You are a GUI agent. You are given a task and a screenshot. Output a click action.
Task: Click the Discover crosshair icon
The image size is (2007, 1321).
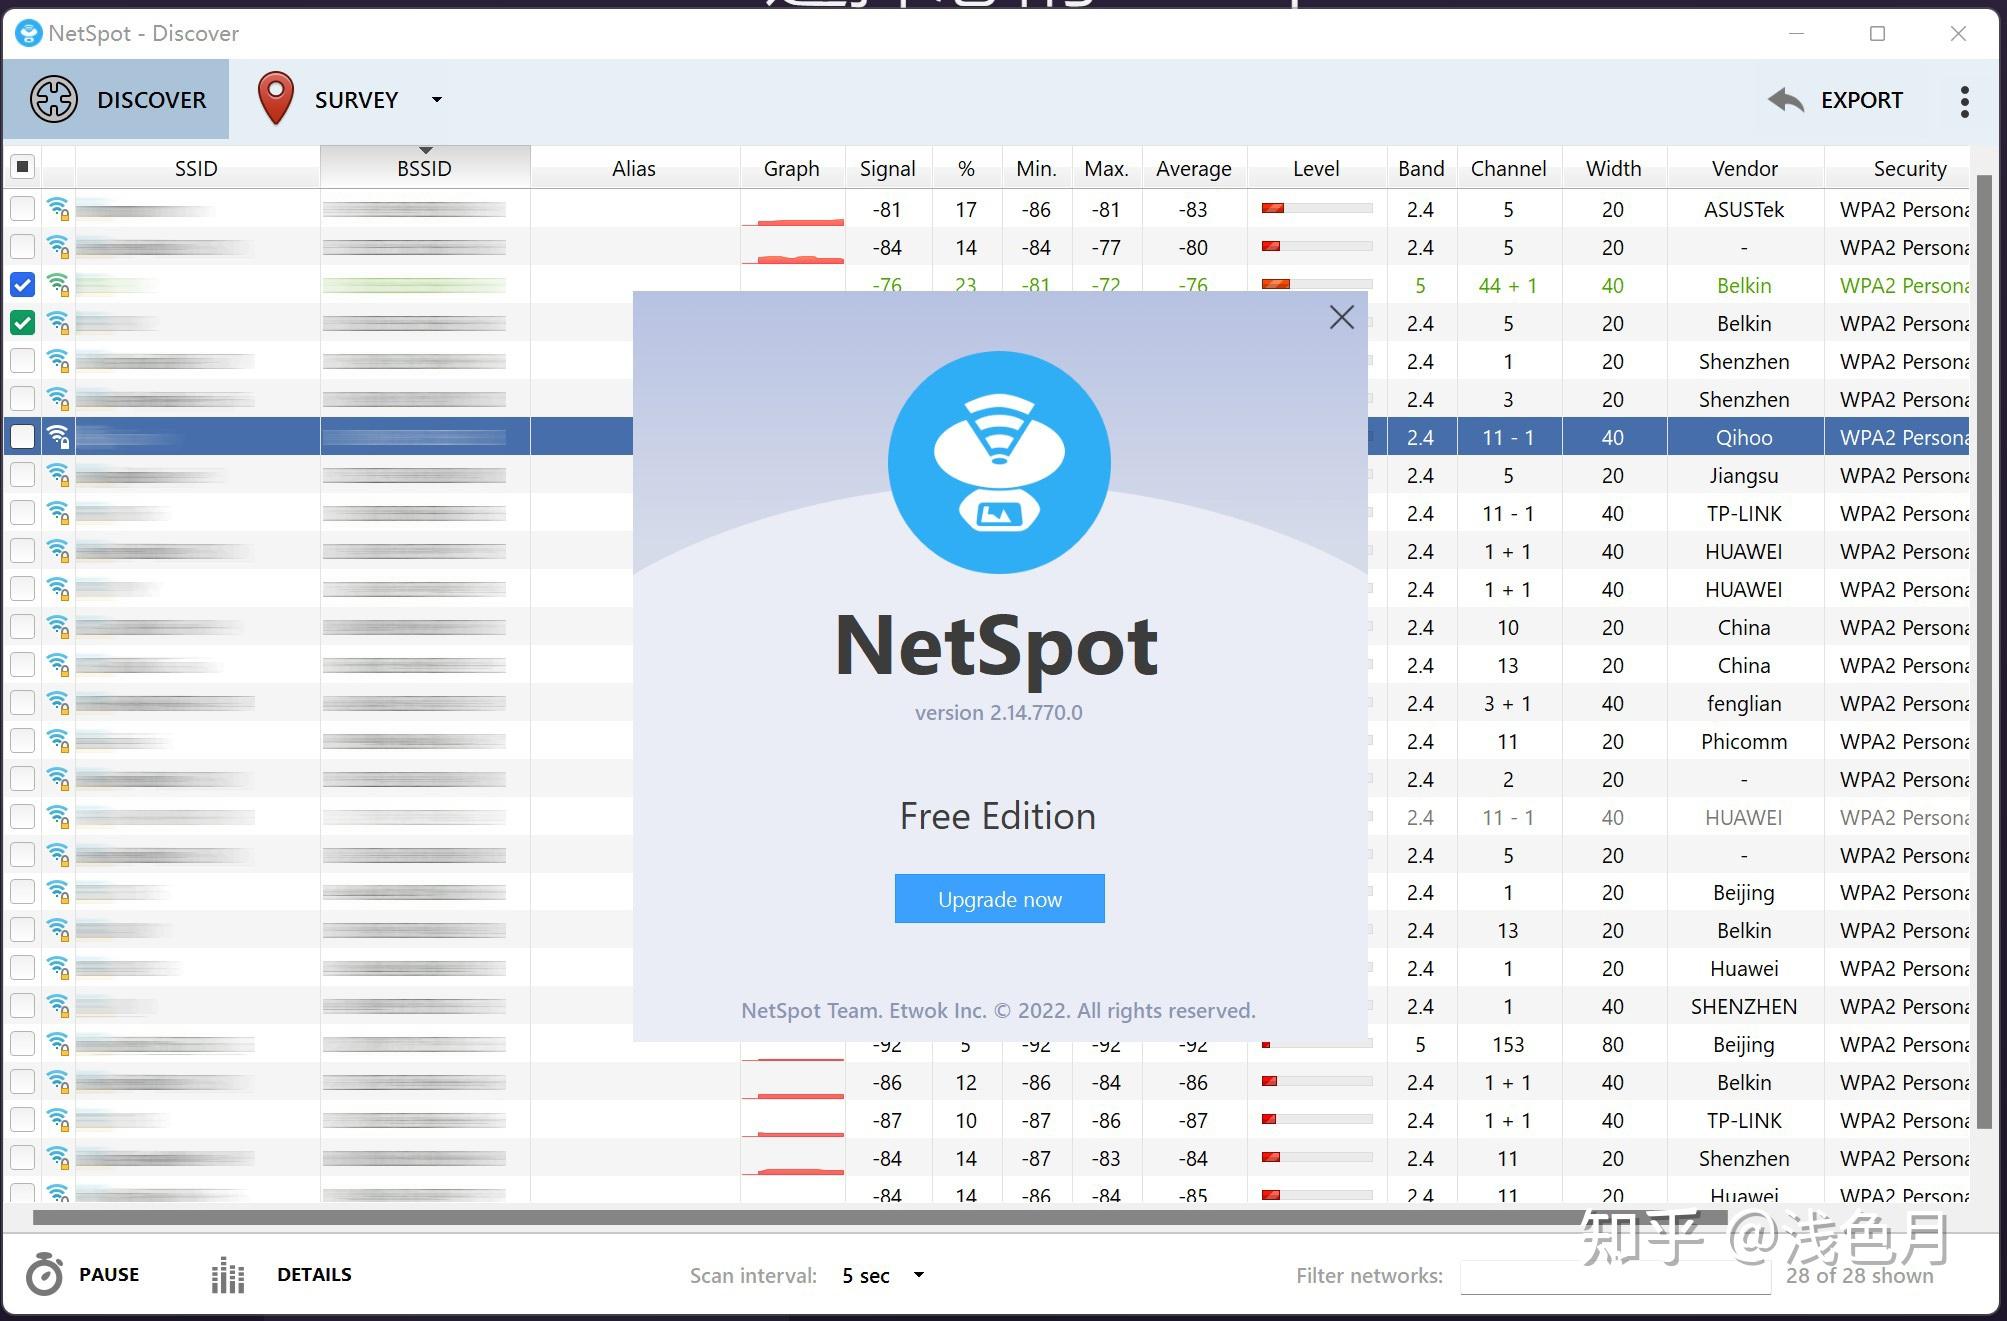pyautogui.click(x=53, y=99)
